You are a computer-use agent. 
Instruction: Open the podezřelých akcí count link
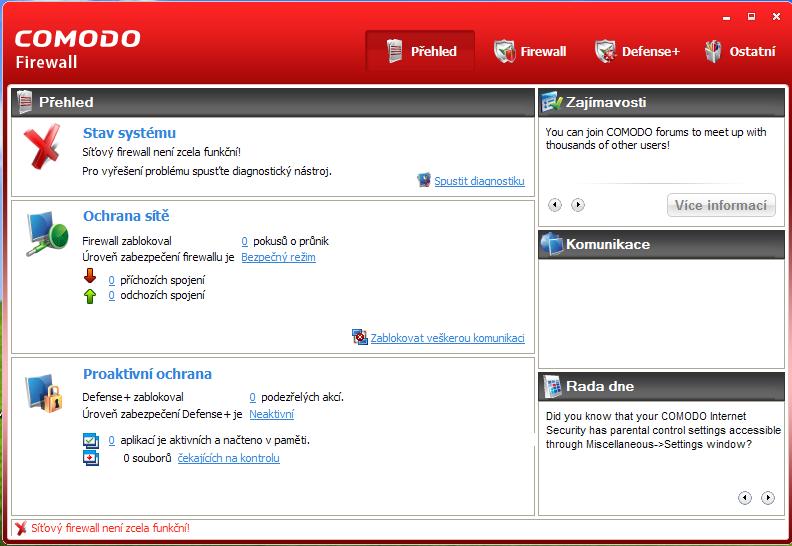[253, 398]
